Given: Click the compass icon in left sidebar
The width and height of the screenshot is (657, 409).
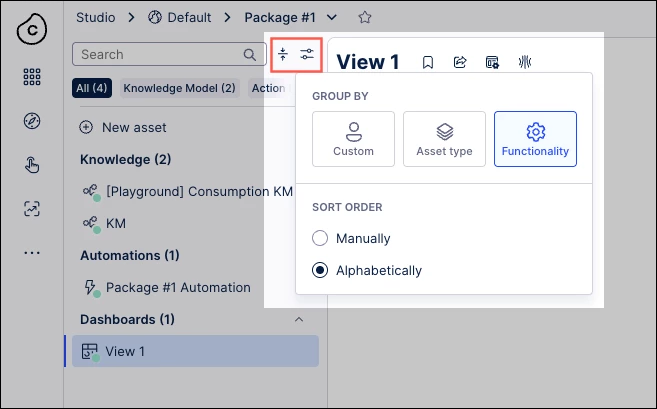Looking at the screenshot, I should [32, 121].
